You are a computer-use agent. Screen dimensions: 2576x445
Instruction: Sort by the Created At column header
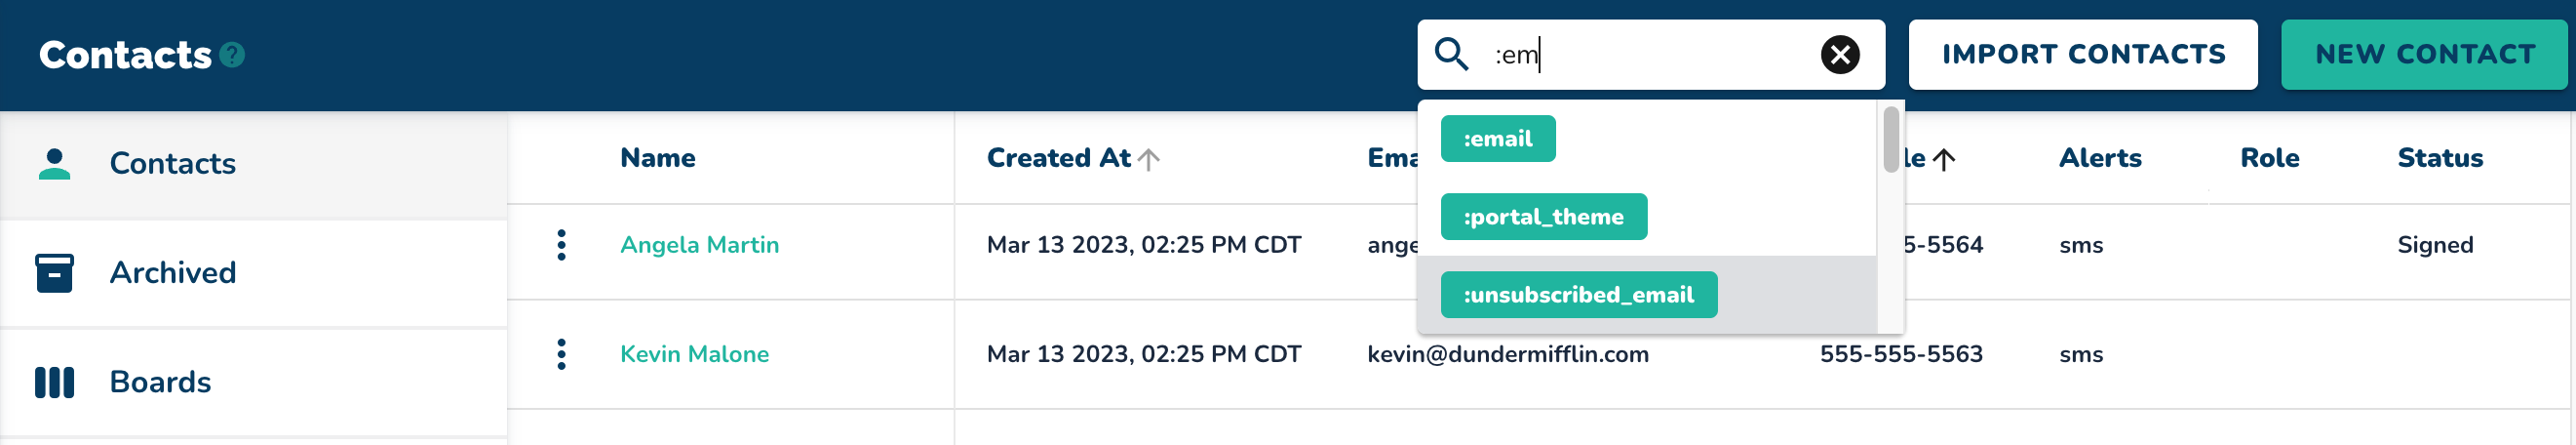point(1058,158)
